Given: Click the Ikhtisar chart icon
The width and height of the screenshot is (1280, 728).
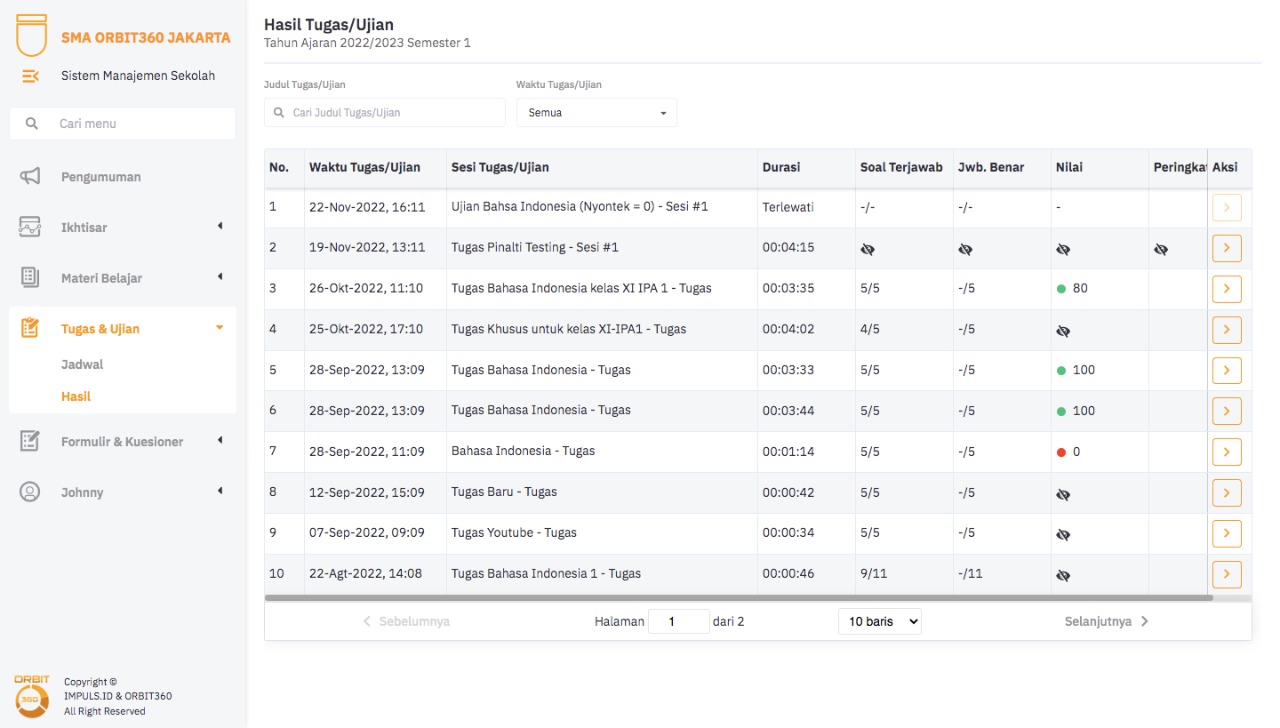Looking at the screenshot, I should (x=30, y=227).
